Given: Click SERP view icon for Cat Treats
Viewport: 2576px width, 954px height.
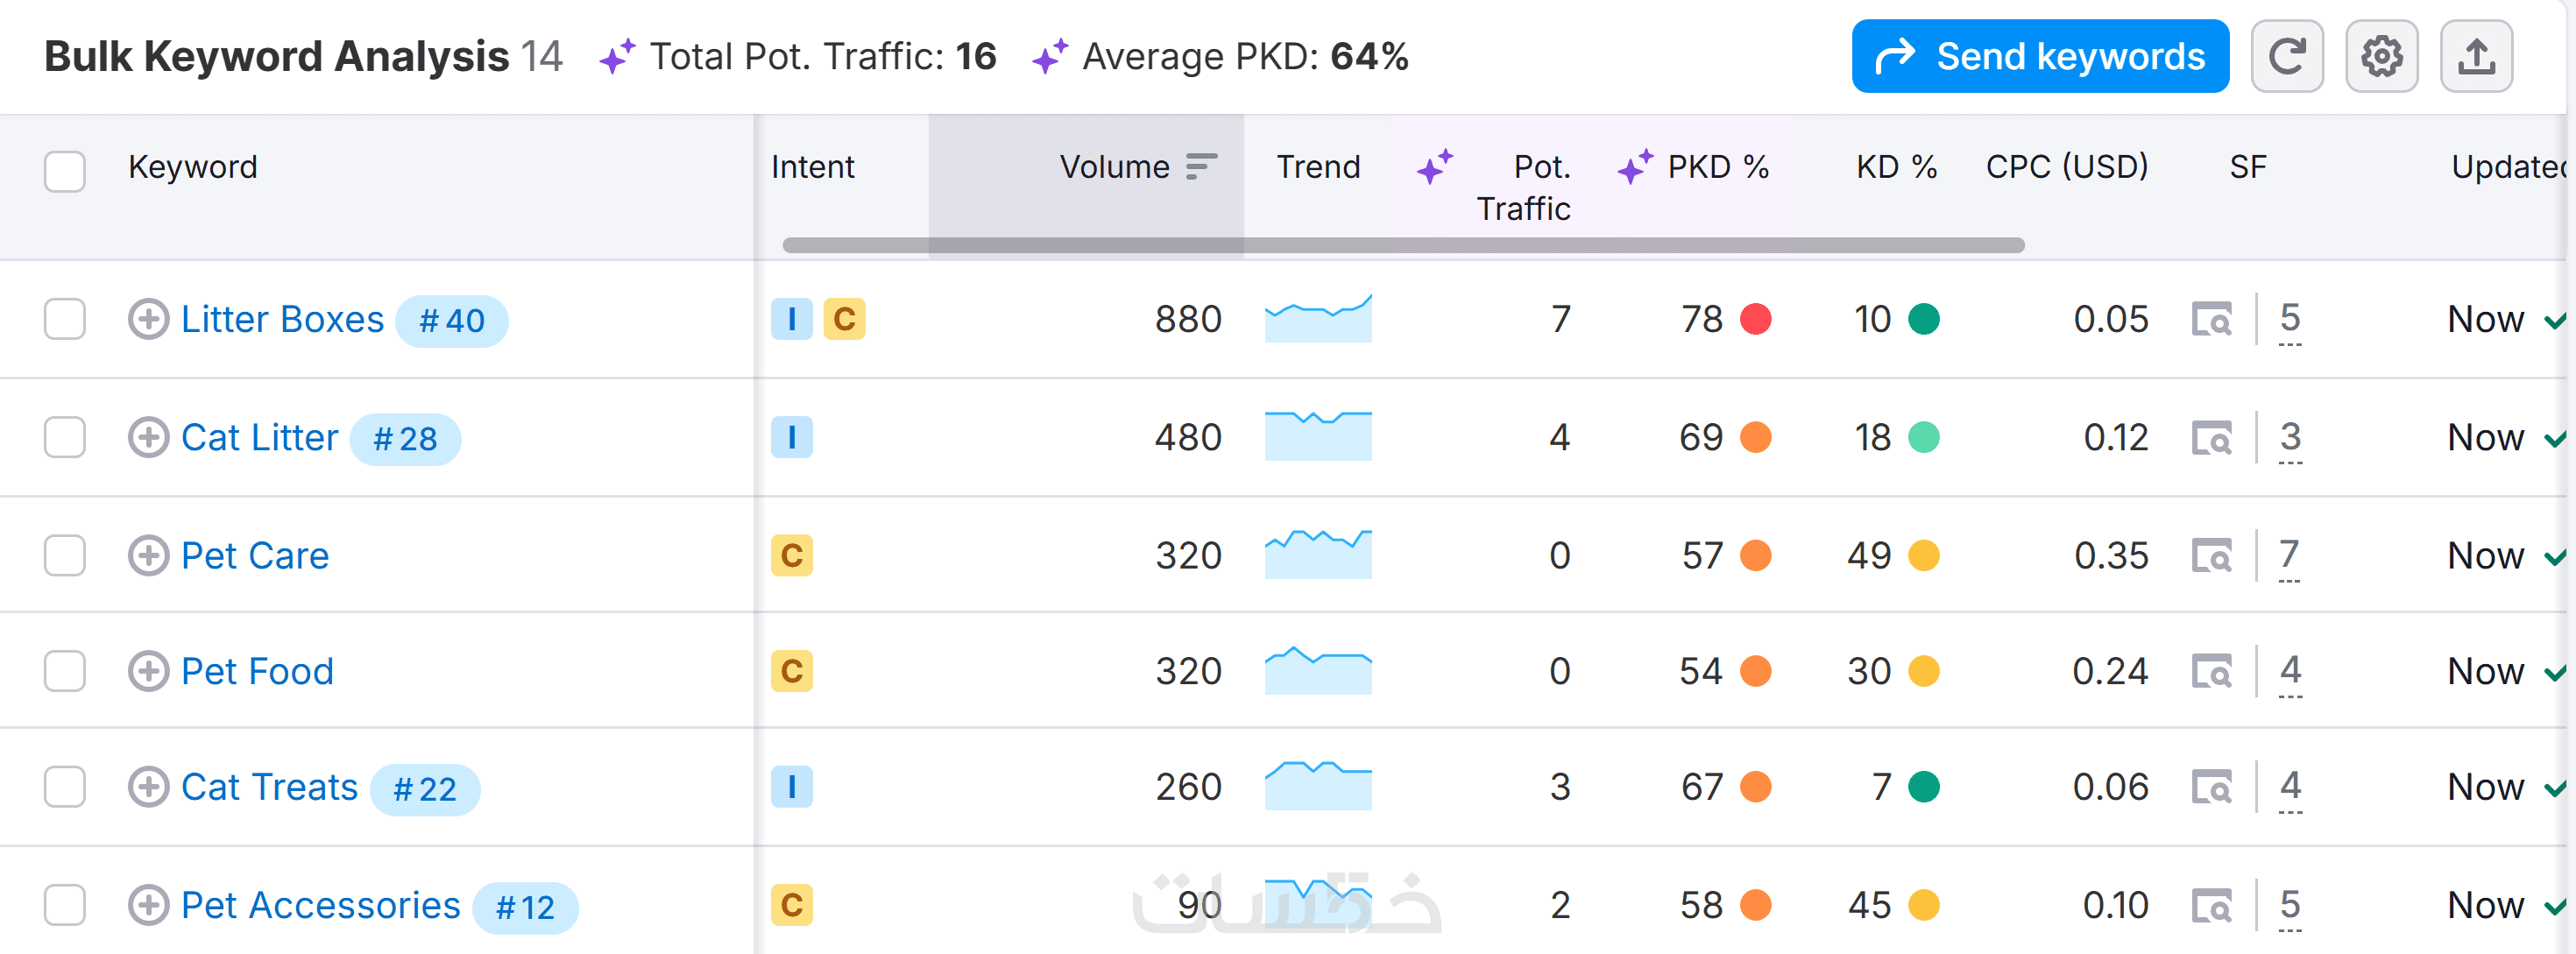Looking at the screenshot, I should pyautogui.click(x=2211, y=787).
